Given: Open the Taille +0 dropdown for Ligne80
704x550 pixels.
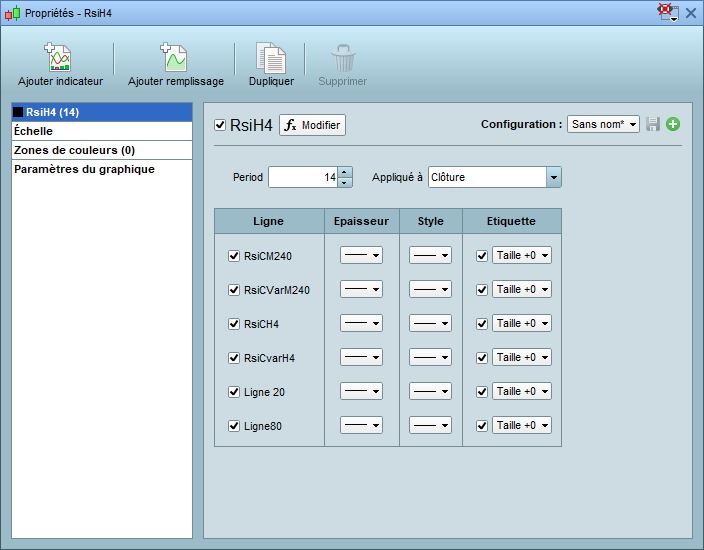Looking at the screenshot, I should click(x=522, y=425).
